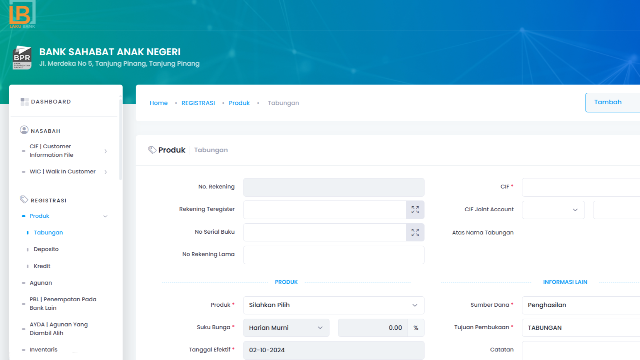Click the Tambah button
Viewport: 640px width, 360px height.
pyautogui.click(x=612, y=102)
